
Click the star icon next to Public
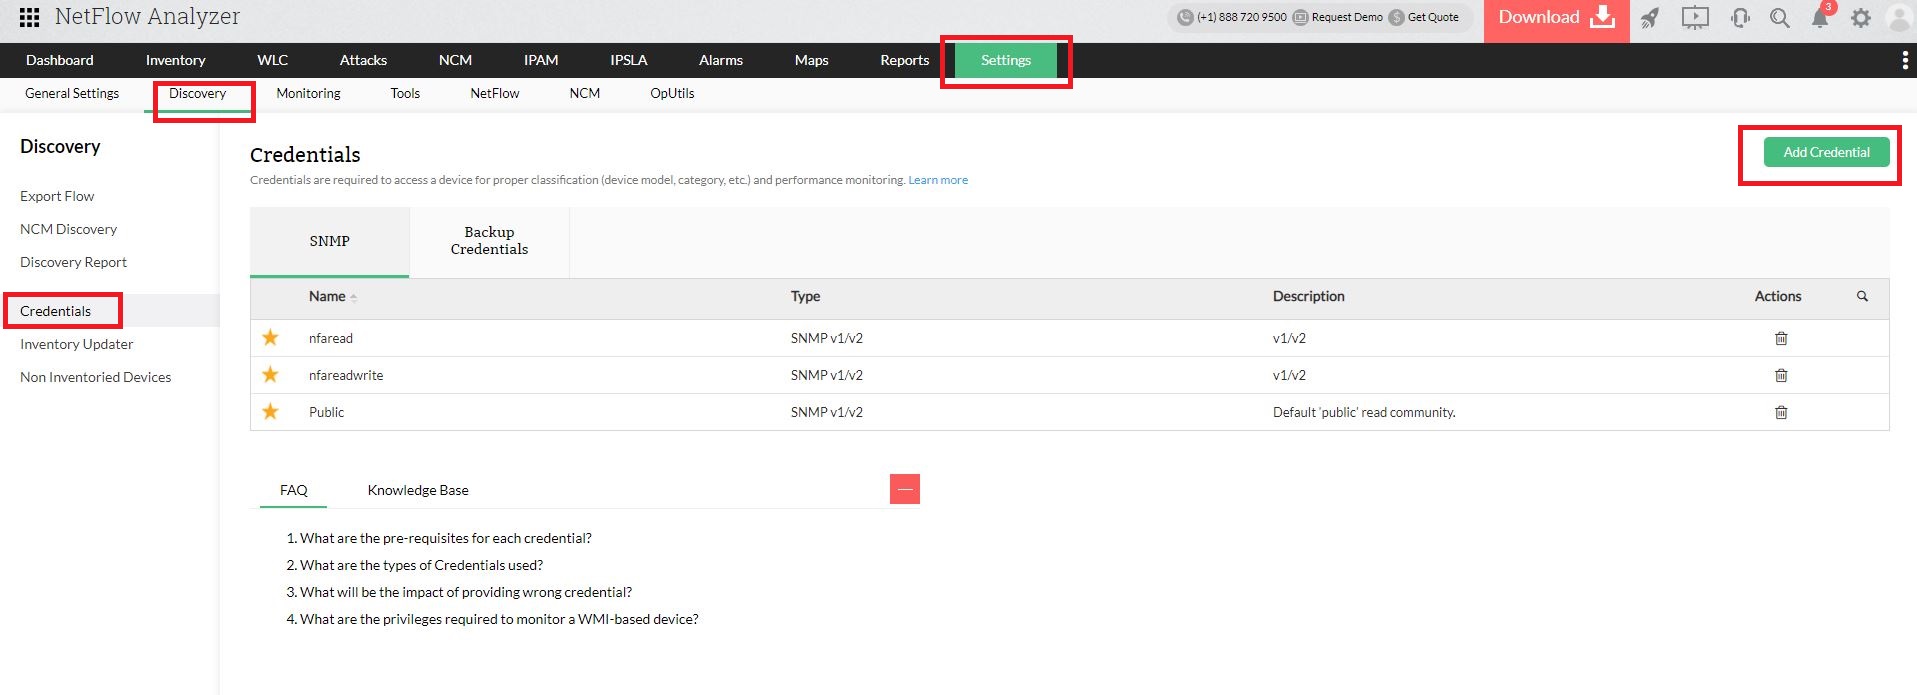[270, 411]
